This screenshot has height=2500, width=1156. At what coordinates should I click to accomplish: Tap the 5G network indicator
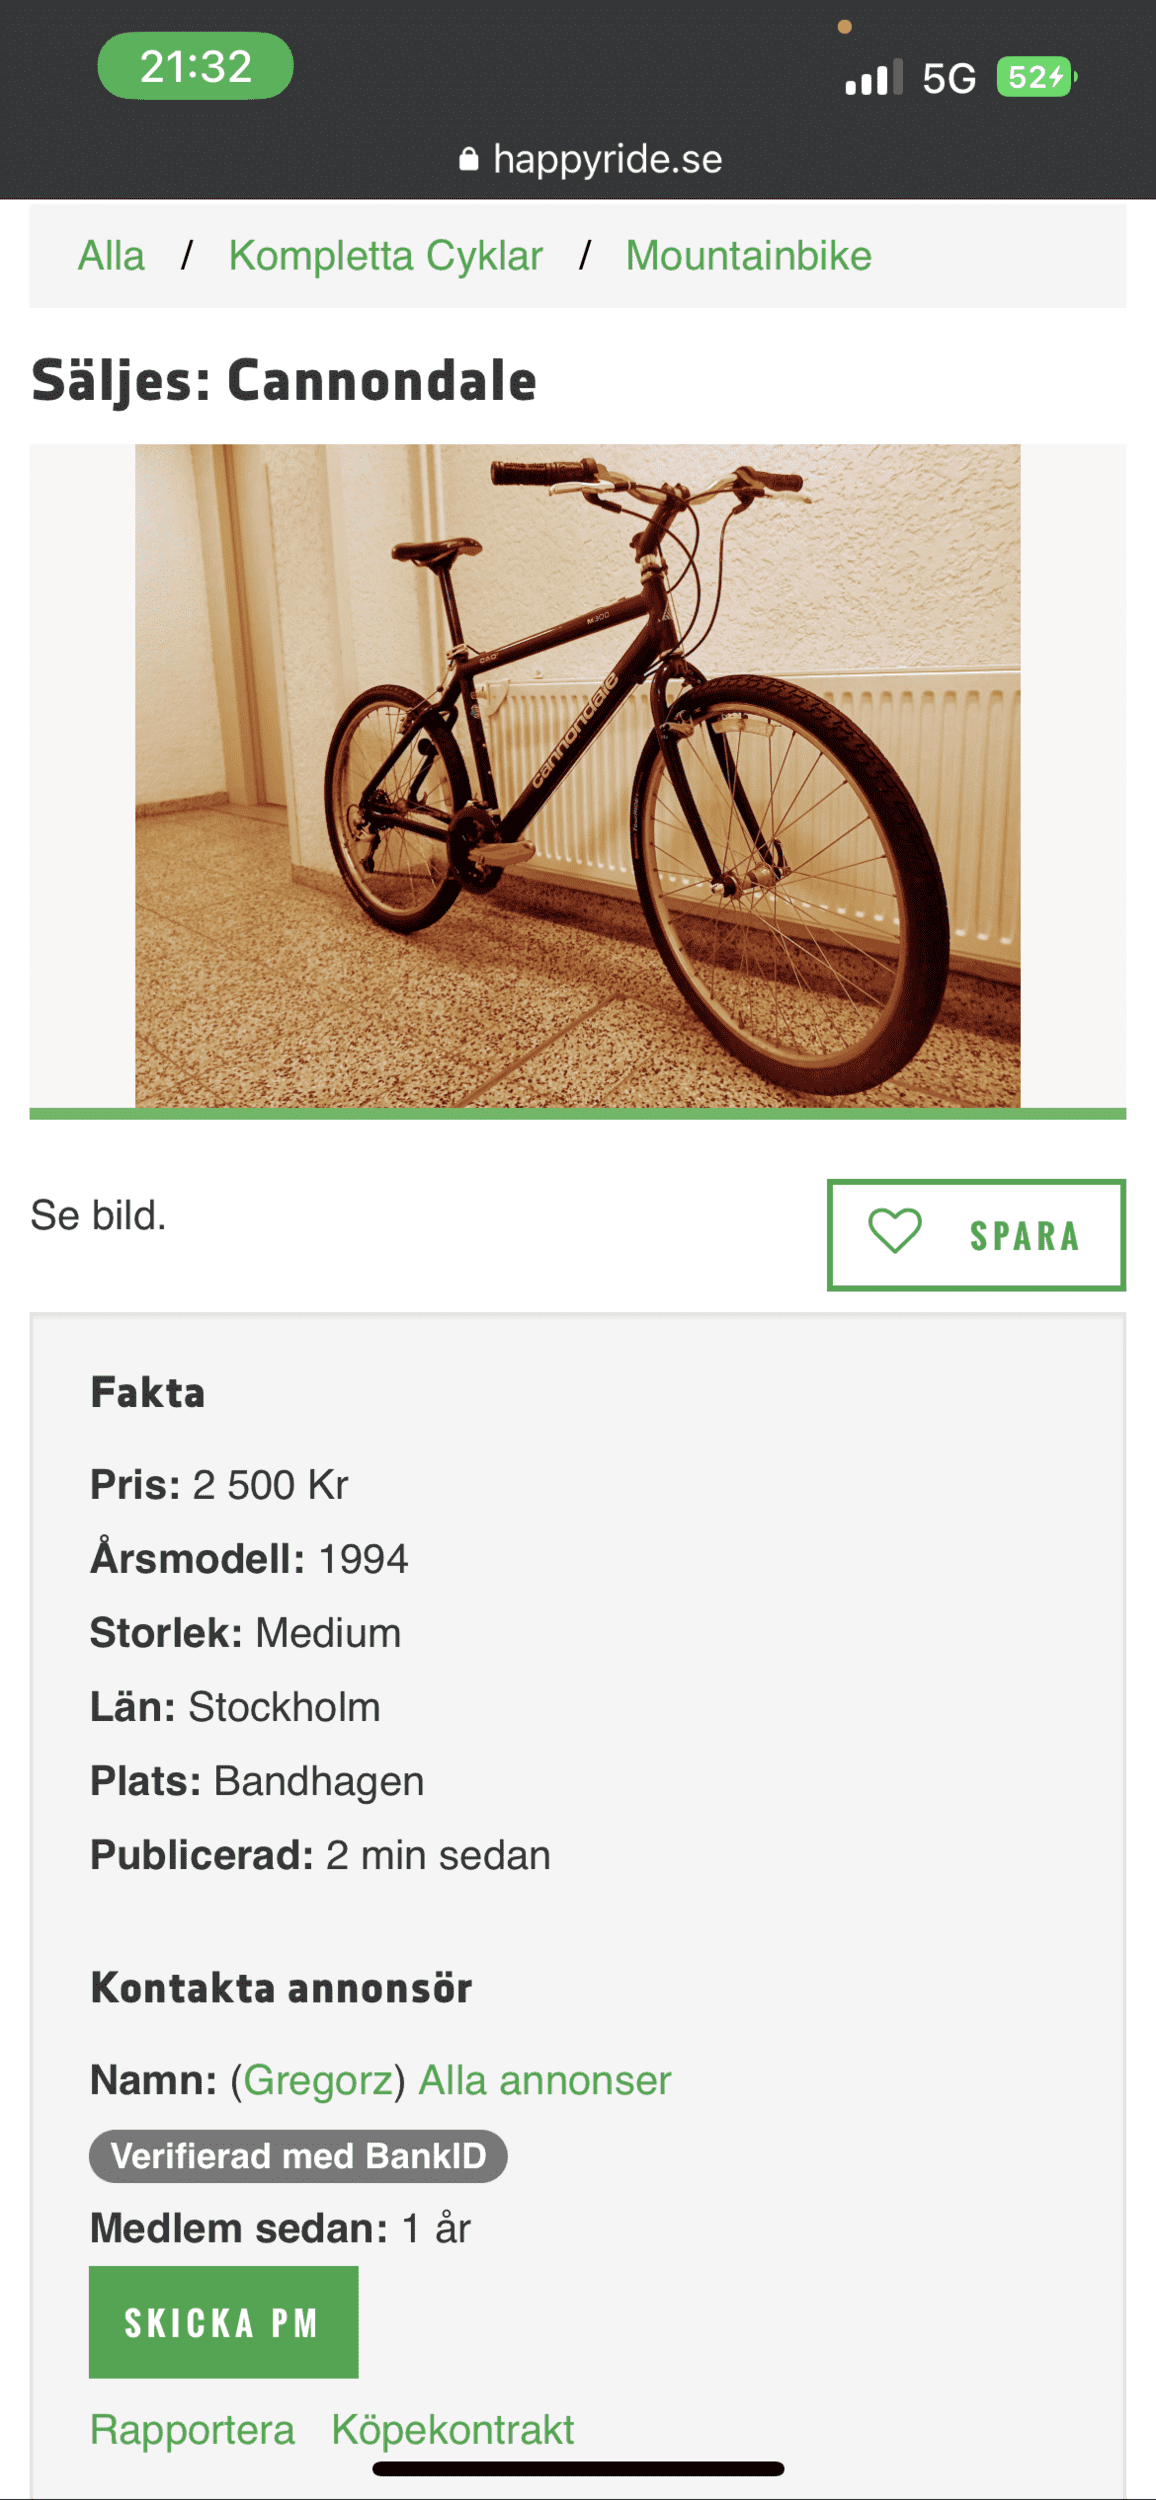coord(948,78)
